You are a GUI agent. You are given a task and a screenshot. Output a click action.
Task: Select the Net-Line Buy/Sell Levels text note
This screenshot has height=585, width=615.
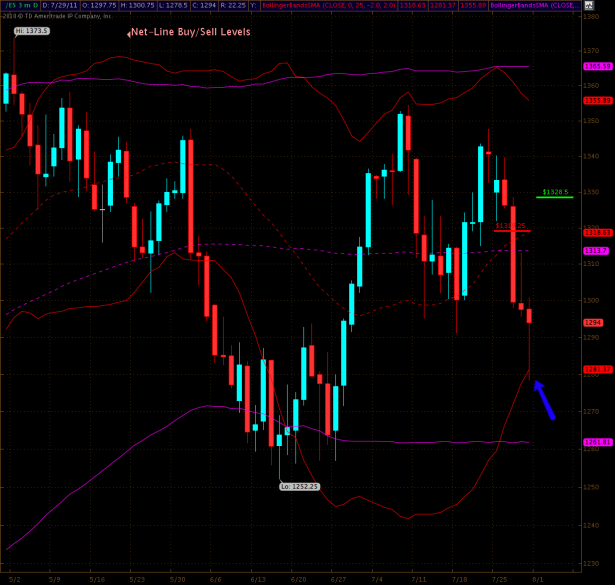tap(190, 32)
